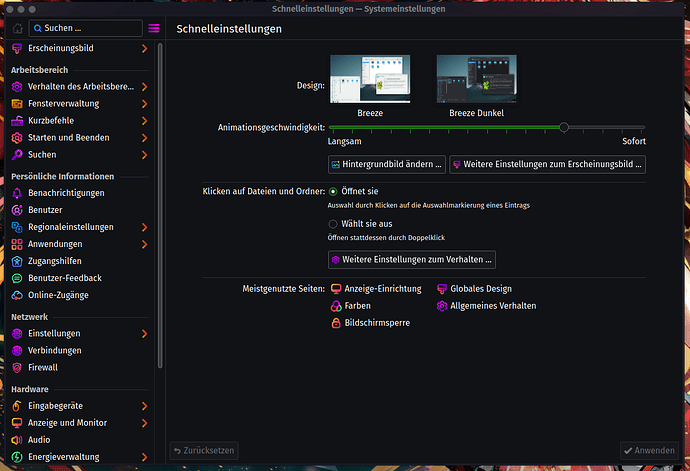Open the hamburger menu next to search
This screenshot has height=471, width=690.
pyautogui.click(x=153, y=29)
